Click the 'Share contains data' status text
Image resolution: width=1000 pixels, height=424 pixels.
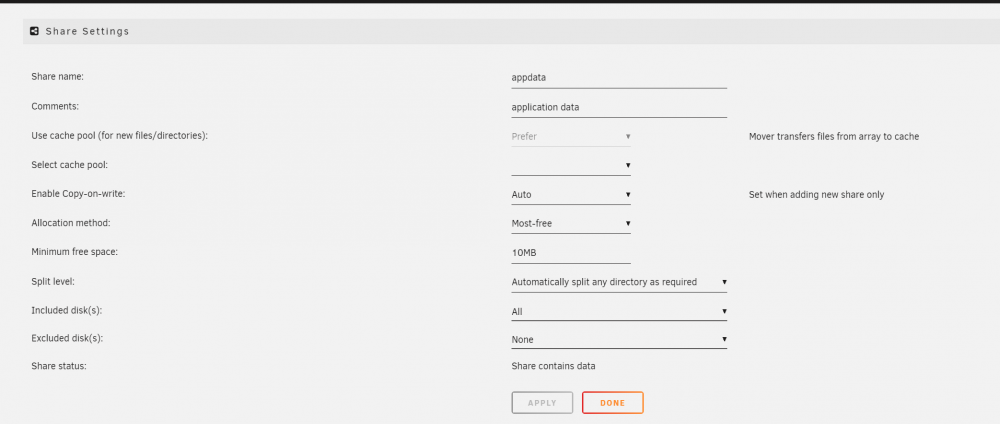[553, 366]
